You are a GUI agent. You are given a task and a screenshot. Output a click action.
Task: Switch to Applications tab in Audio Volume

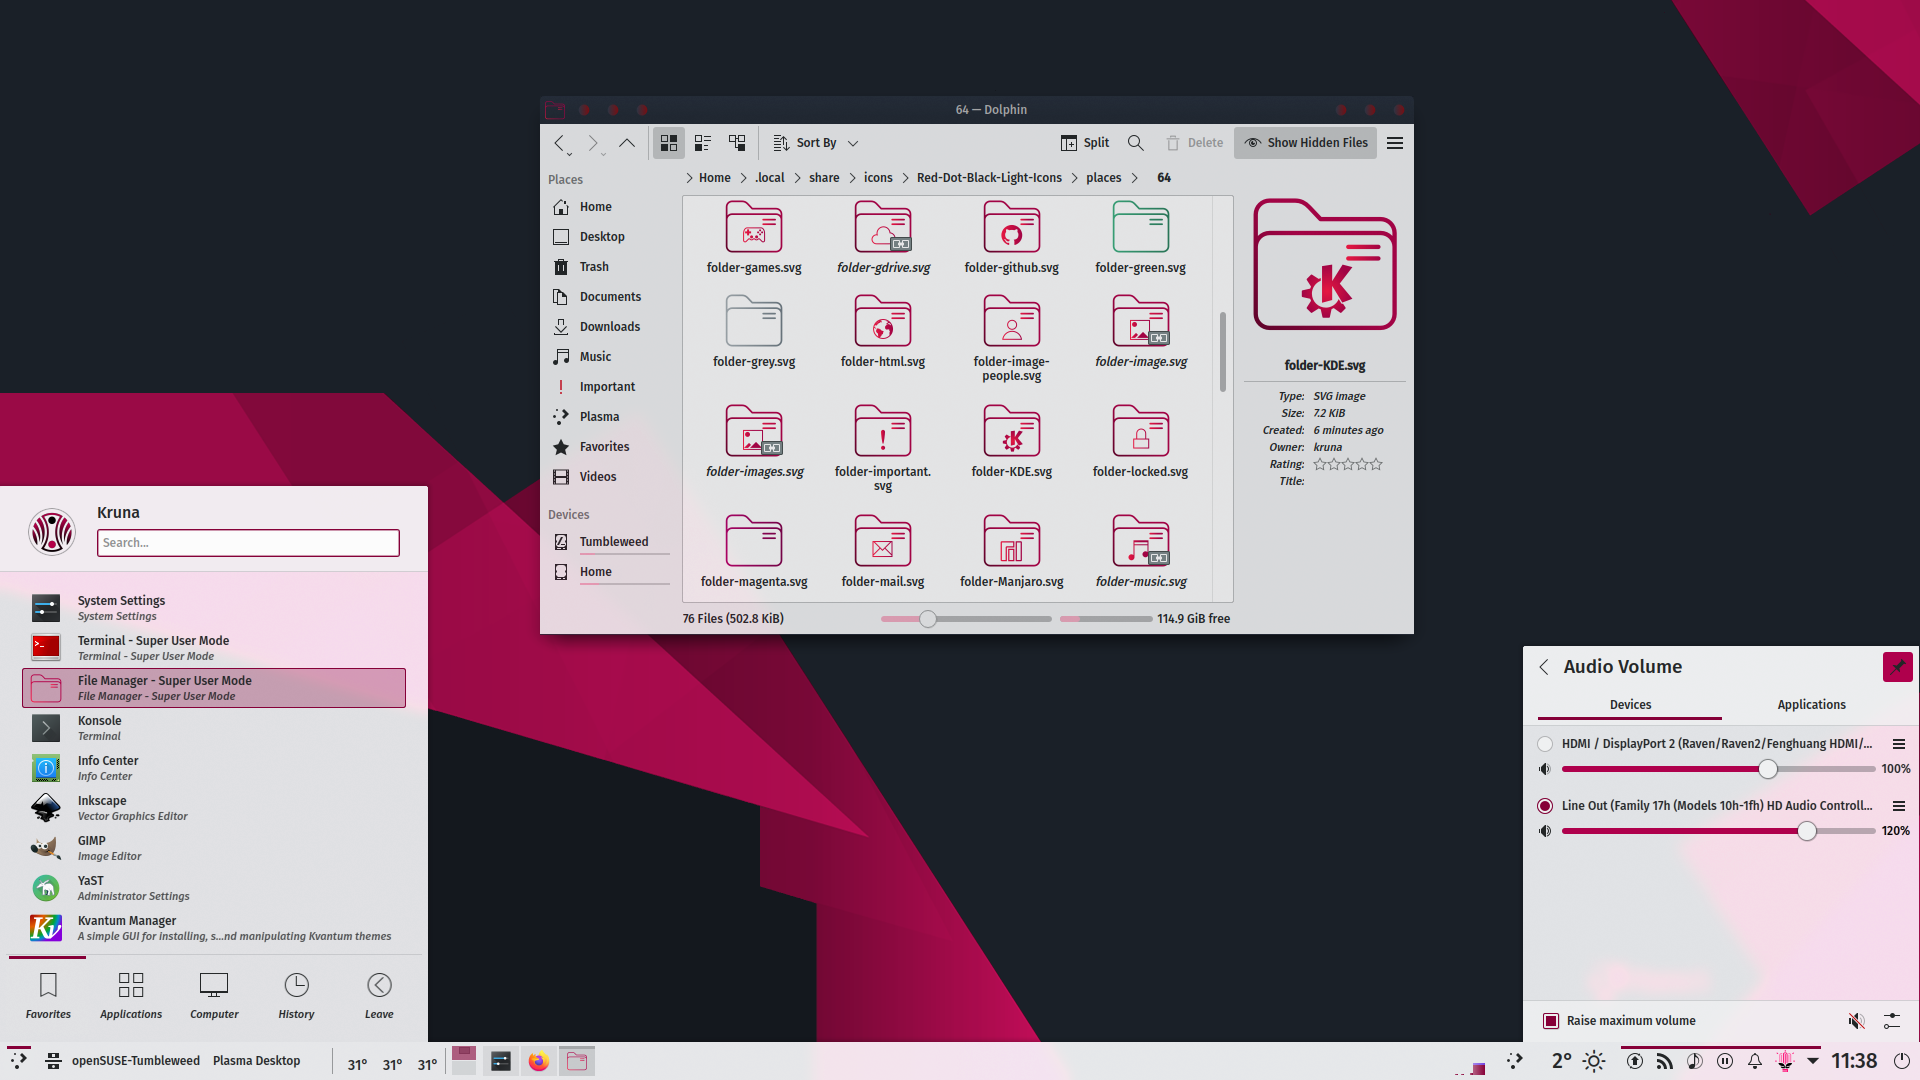pyautogui.click(x=1812, y=705)
